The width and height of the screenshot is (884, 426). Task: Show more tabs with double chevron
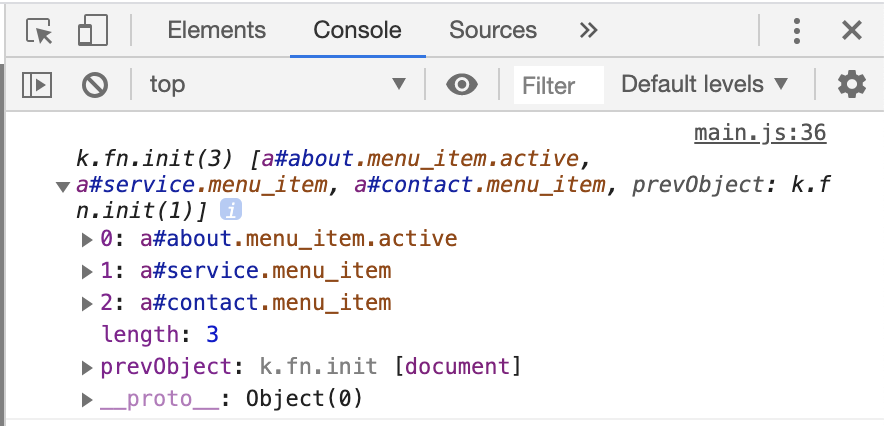(x=589, y=31)
